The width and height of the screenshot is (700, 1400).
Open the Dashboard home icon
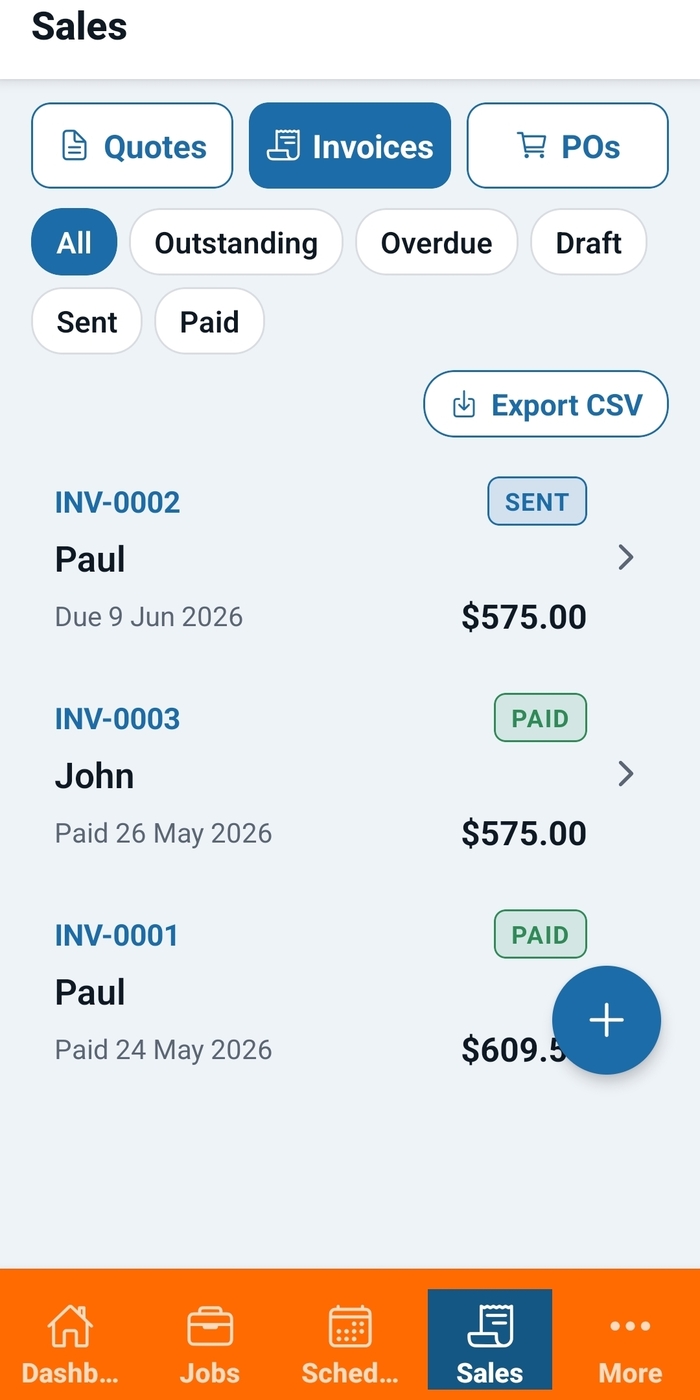pos(69,1326)
